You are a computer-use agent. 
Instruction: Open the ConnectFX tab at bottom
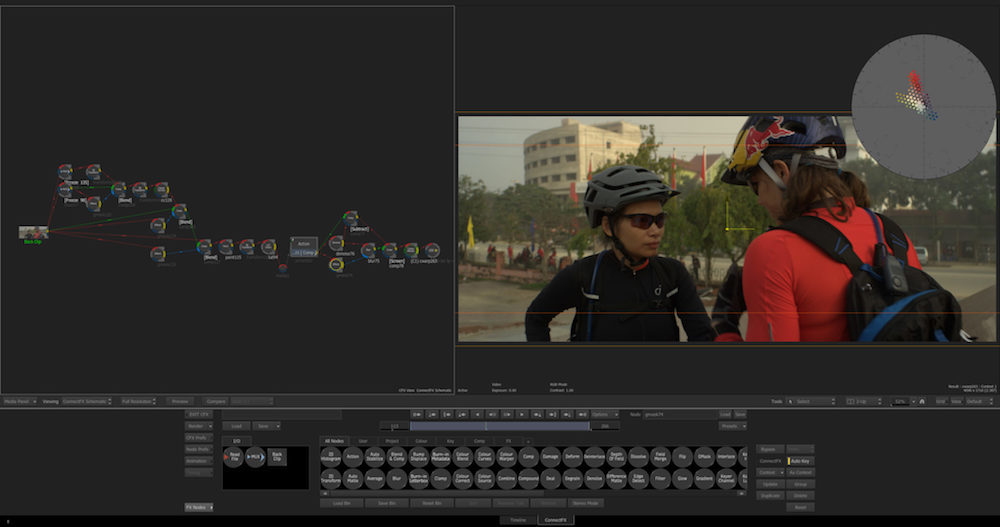pyautogui.click(x=555, y=520)
